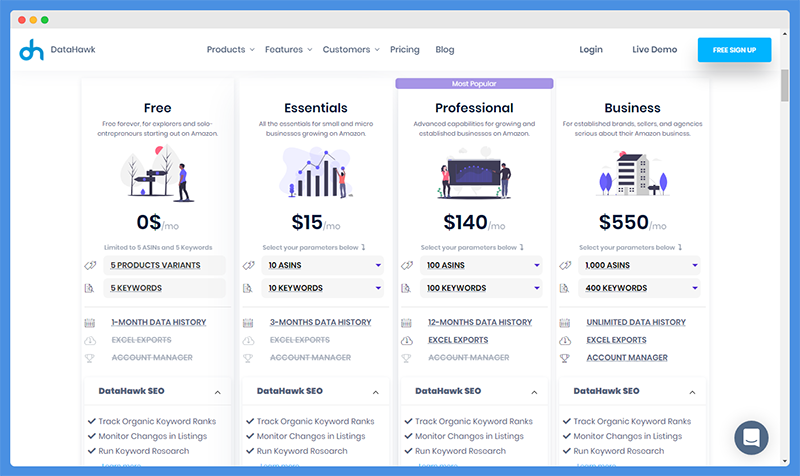Screen dimensions: 800x476
Task: Open the 1,000 ASINs dropdown
Action: 639,265
